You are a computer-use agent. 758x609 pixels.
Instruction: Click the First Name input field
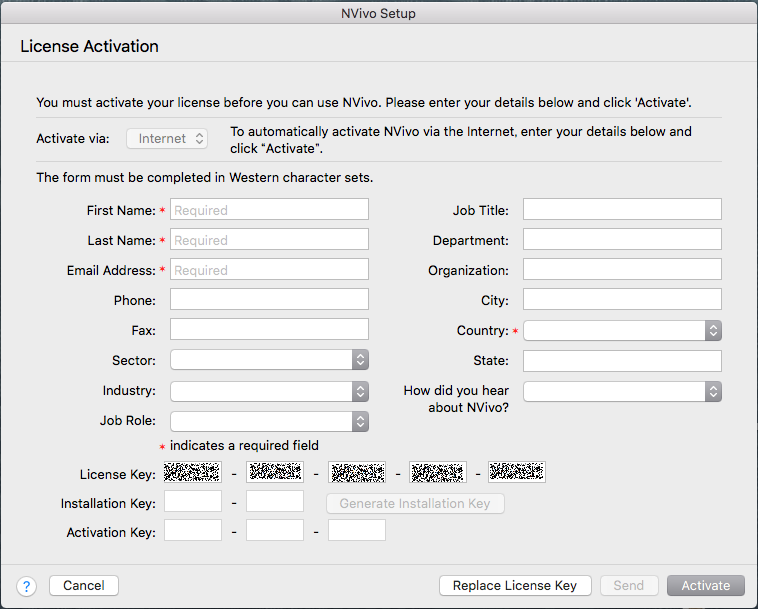tap(269, 209)
